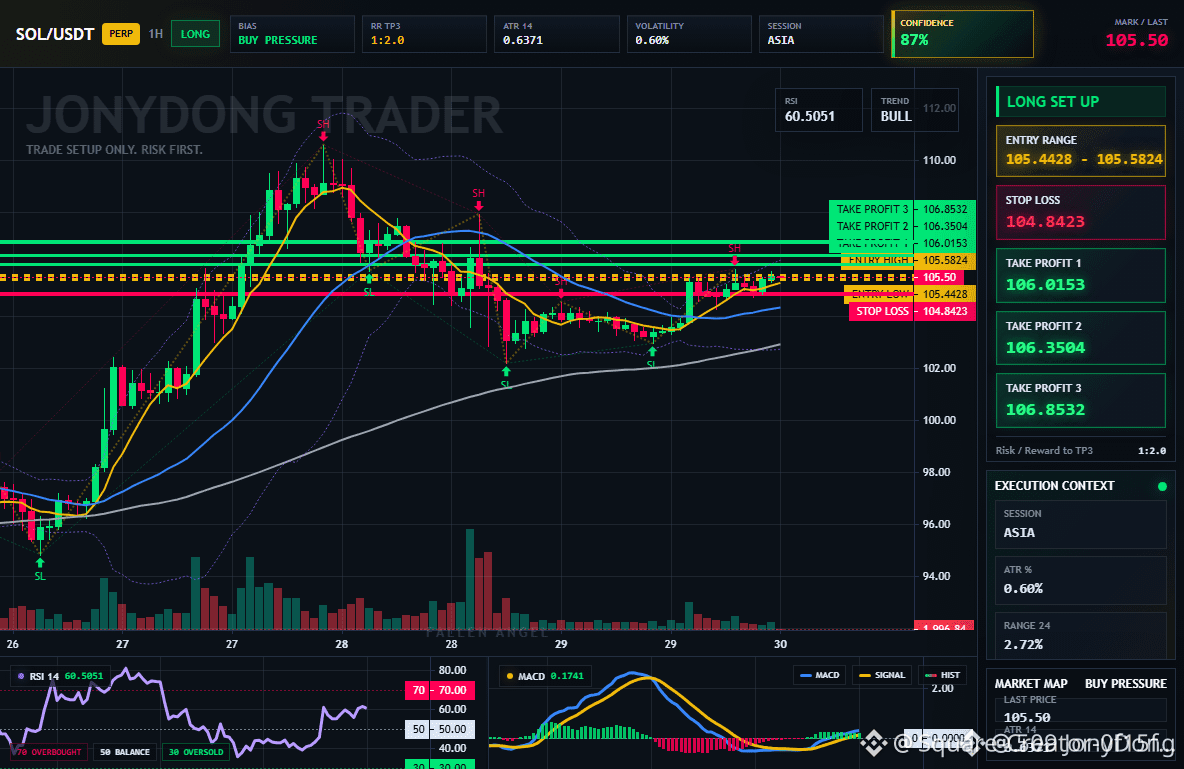The width and height of the screenshot is (1184, 769).
Task: Open the SOL/USDT pair title
Action: coord(55,34)
